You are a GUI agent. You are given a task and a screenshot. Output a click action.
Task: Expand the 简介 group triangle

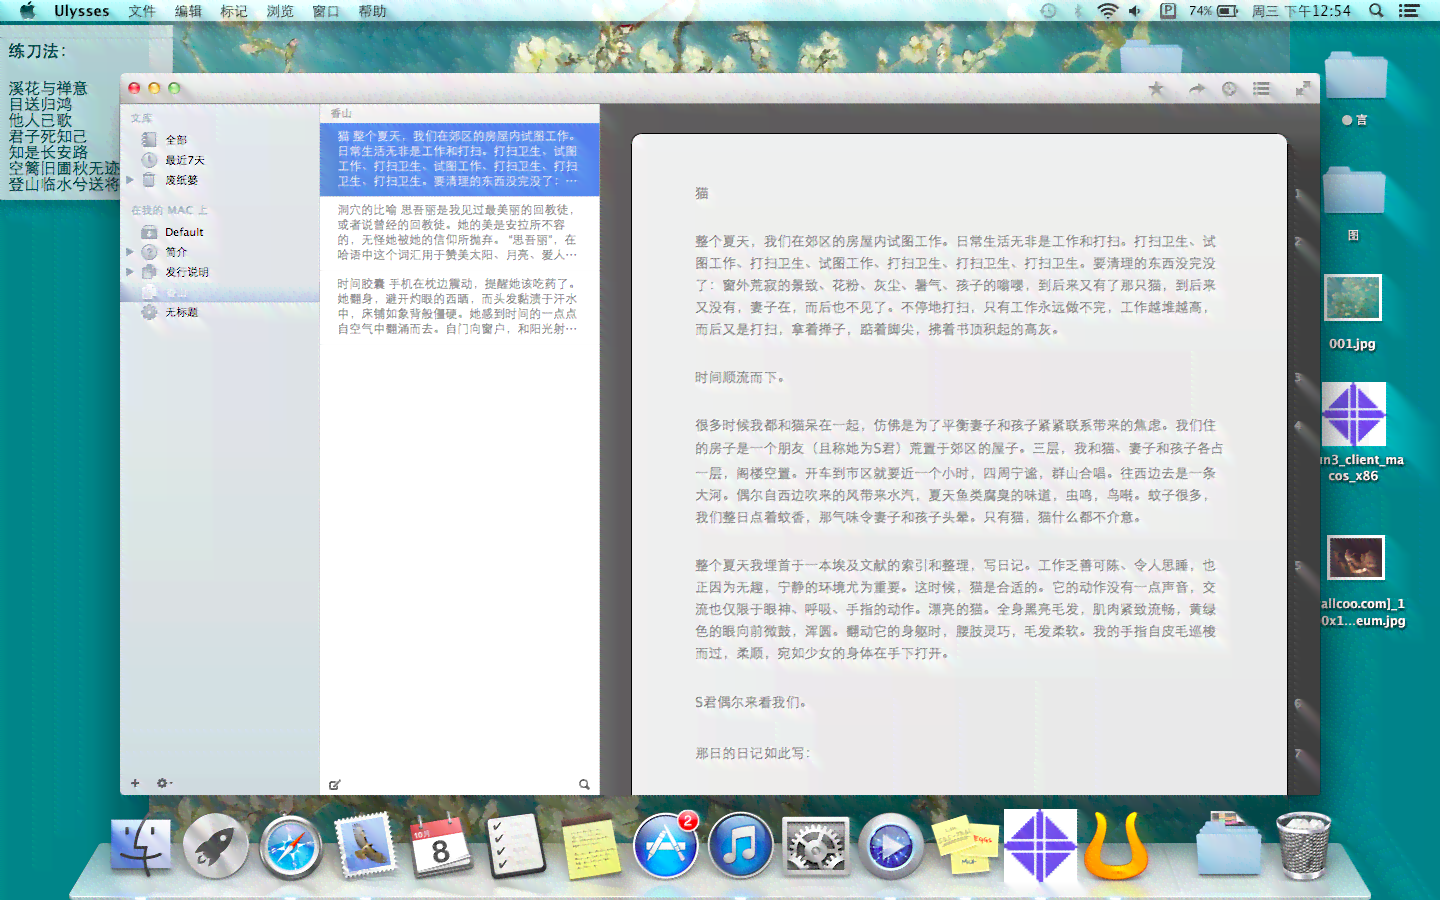130,252
